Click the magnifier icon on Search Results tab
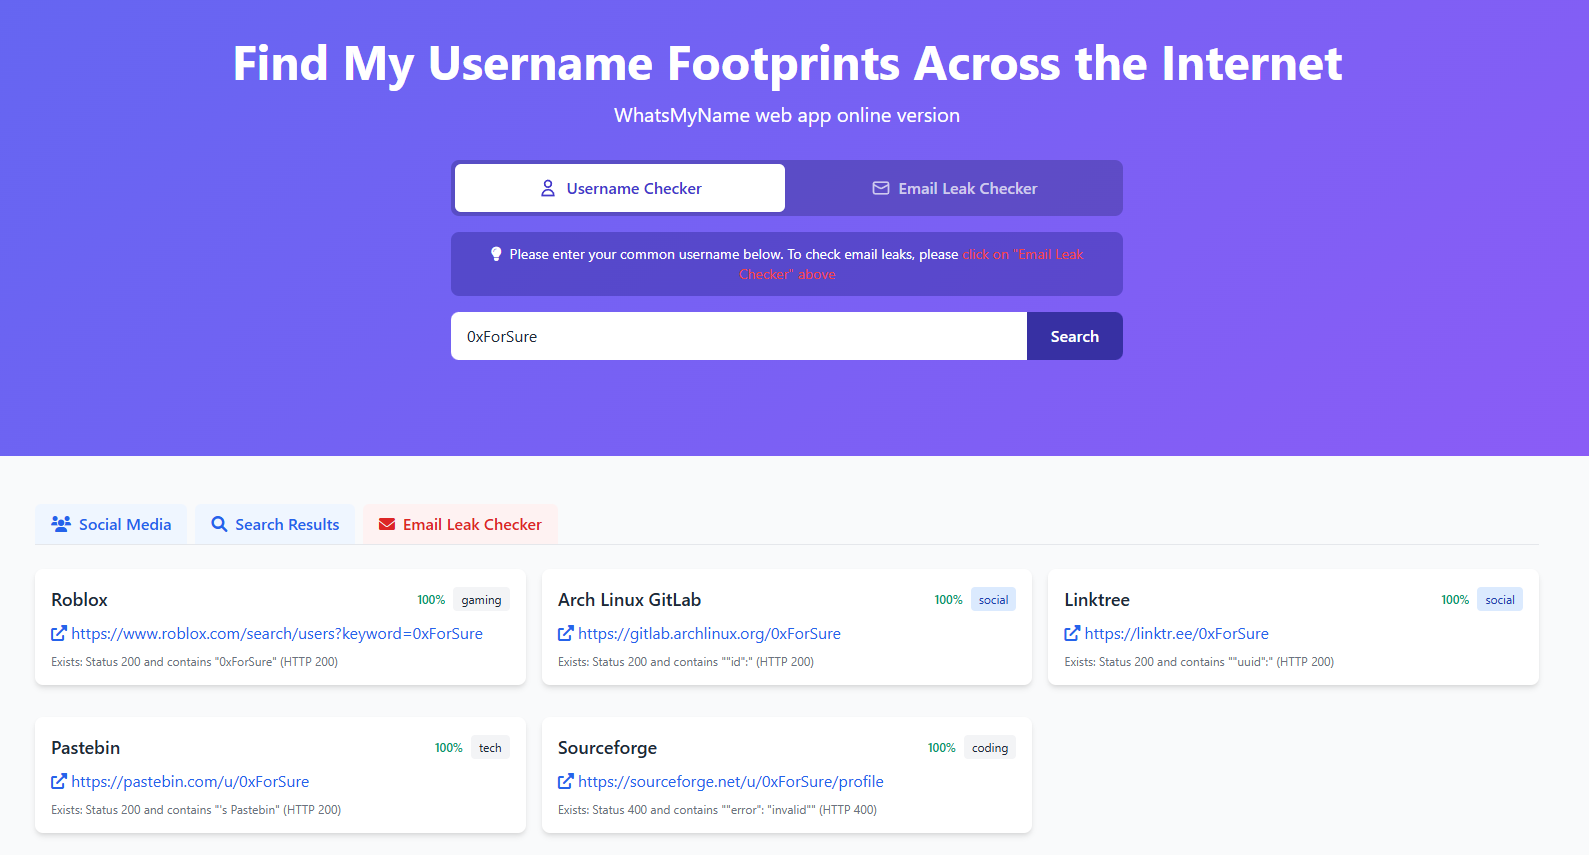The height and width of the screenshot is (855, 1589). (219, 524)
